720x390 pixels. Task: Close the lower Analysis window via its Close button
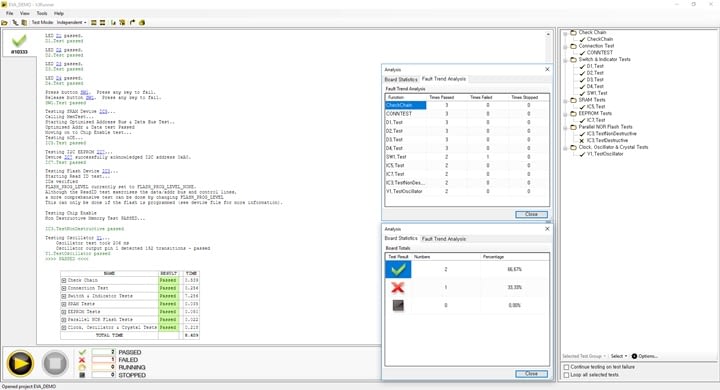click(x=531, y=374)
